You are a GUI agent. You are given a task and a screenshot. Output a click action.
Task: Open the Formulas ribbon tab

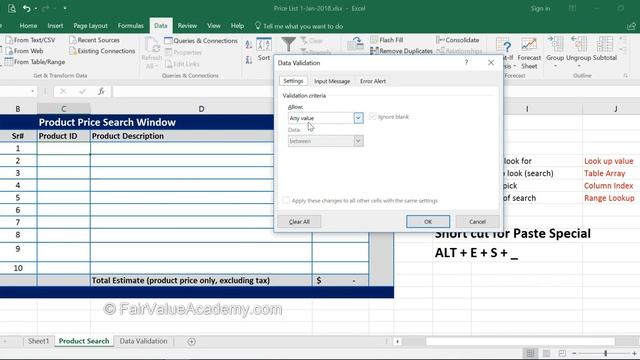click(x=131, y=26)
